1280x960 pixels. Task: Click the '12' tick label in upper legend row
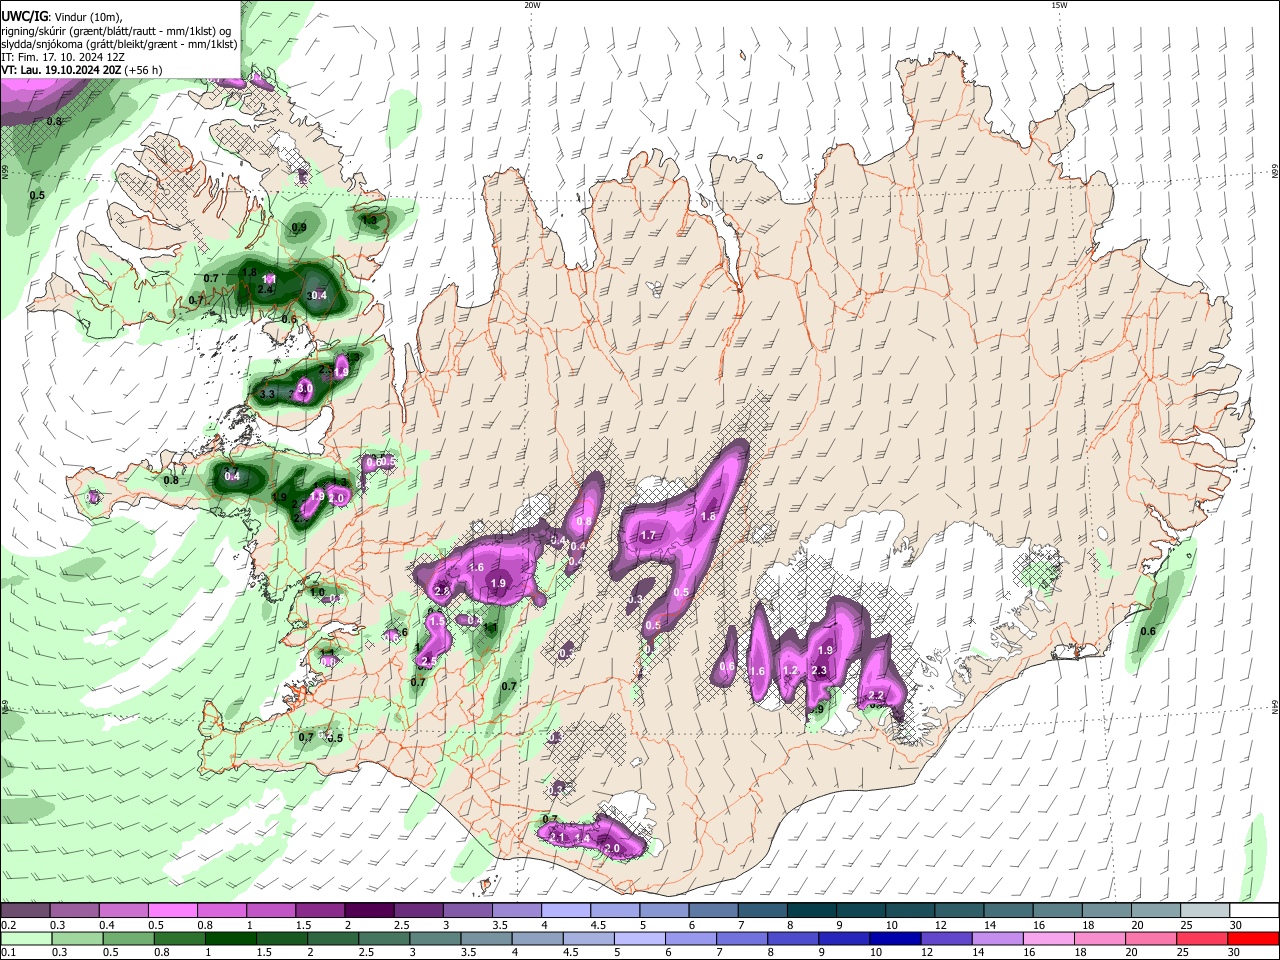click(x=940, y=925)
